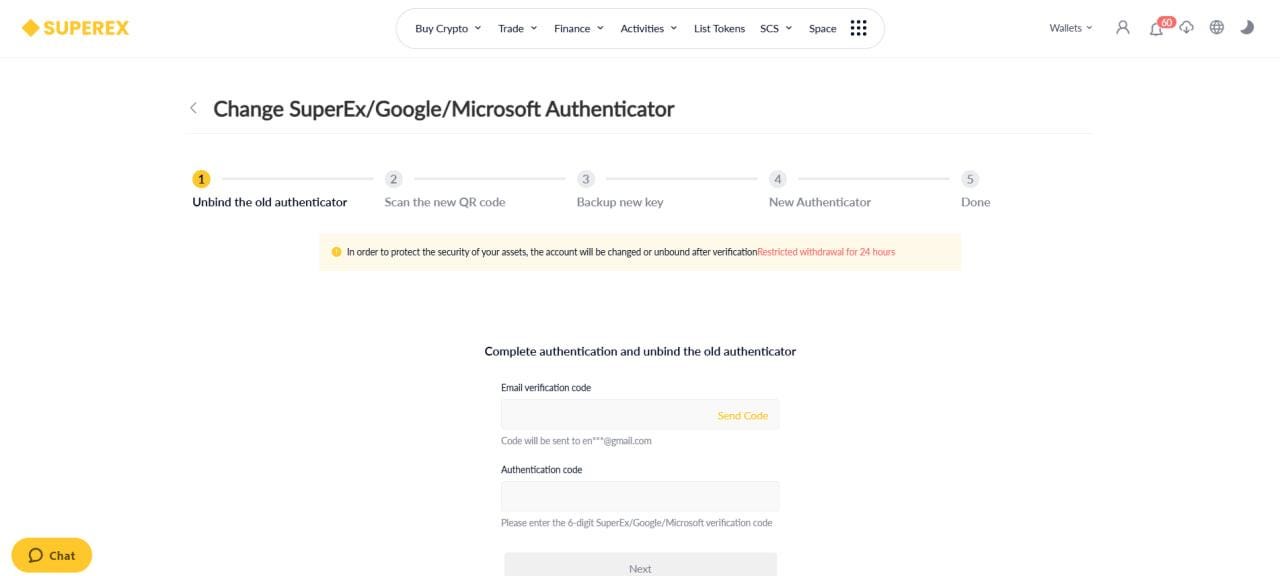Focus the Email verification code field
The image size is (1280, 576).
(x=640, y=415)
